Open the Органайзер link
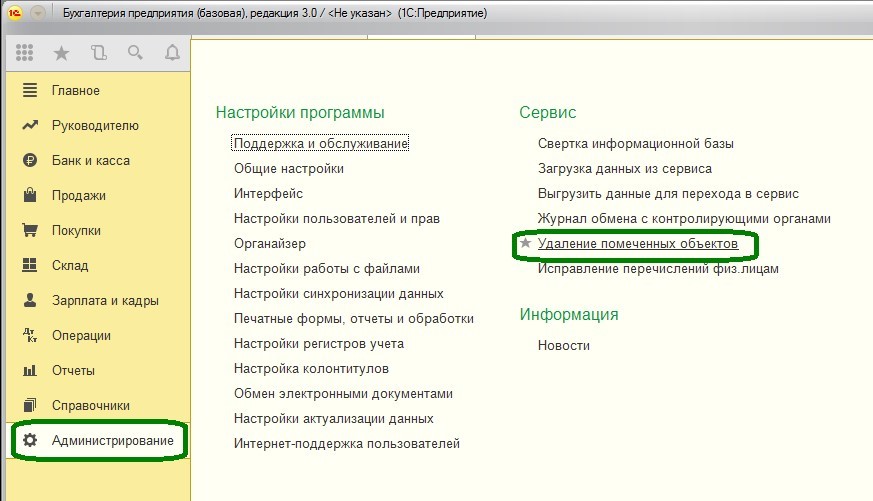 tap(270, 243)
